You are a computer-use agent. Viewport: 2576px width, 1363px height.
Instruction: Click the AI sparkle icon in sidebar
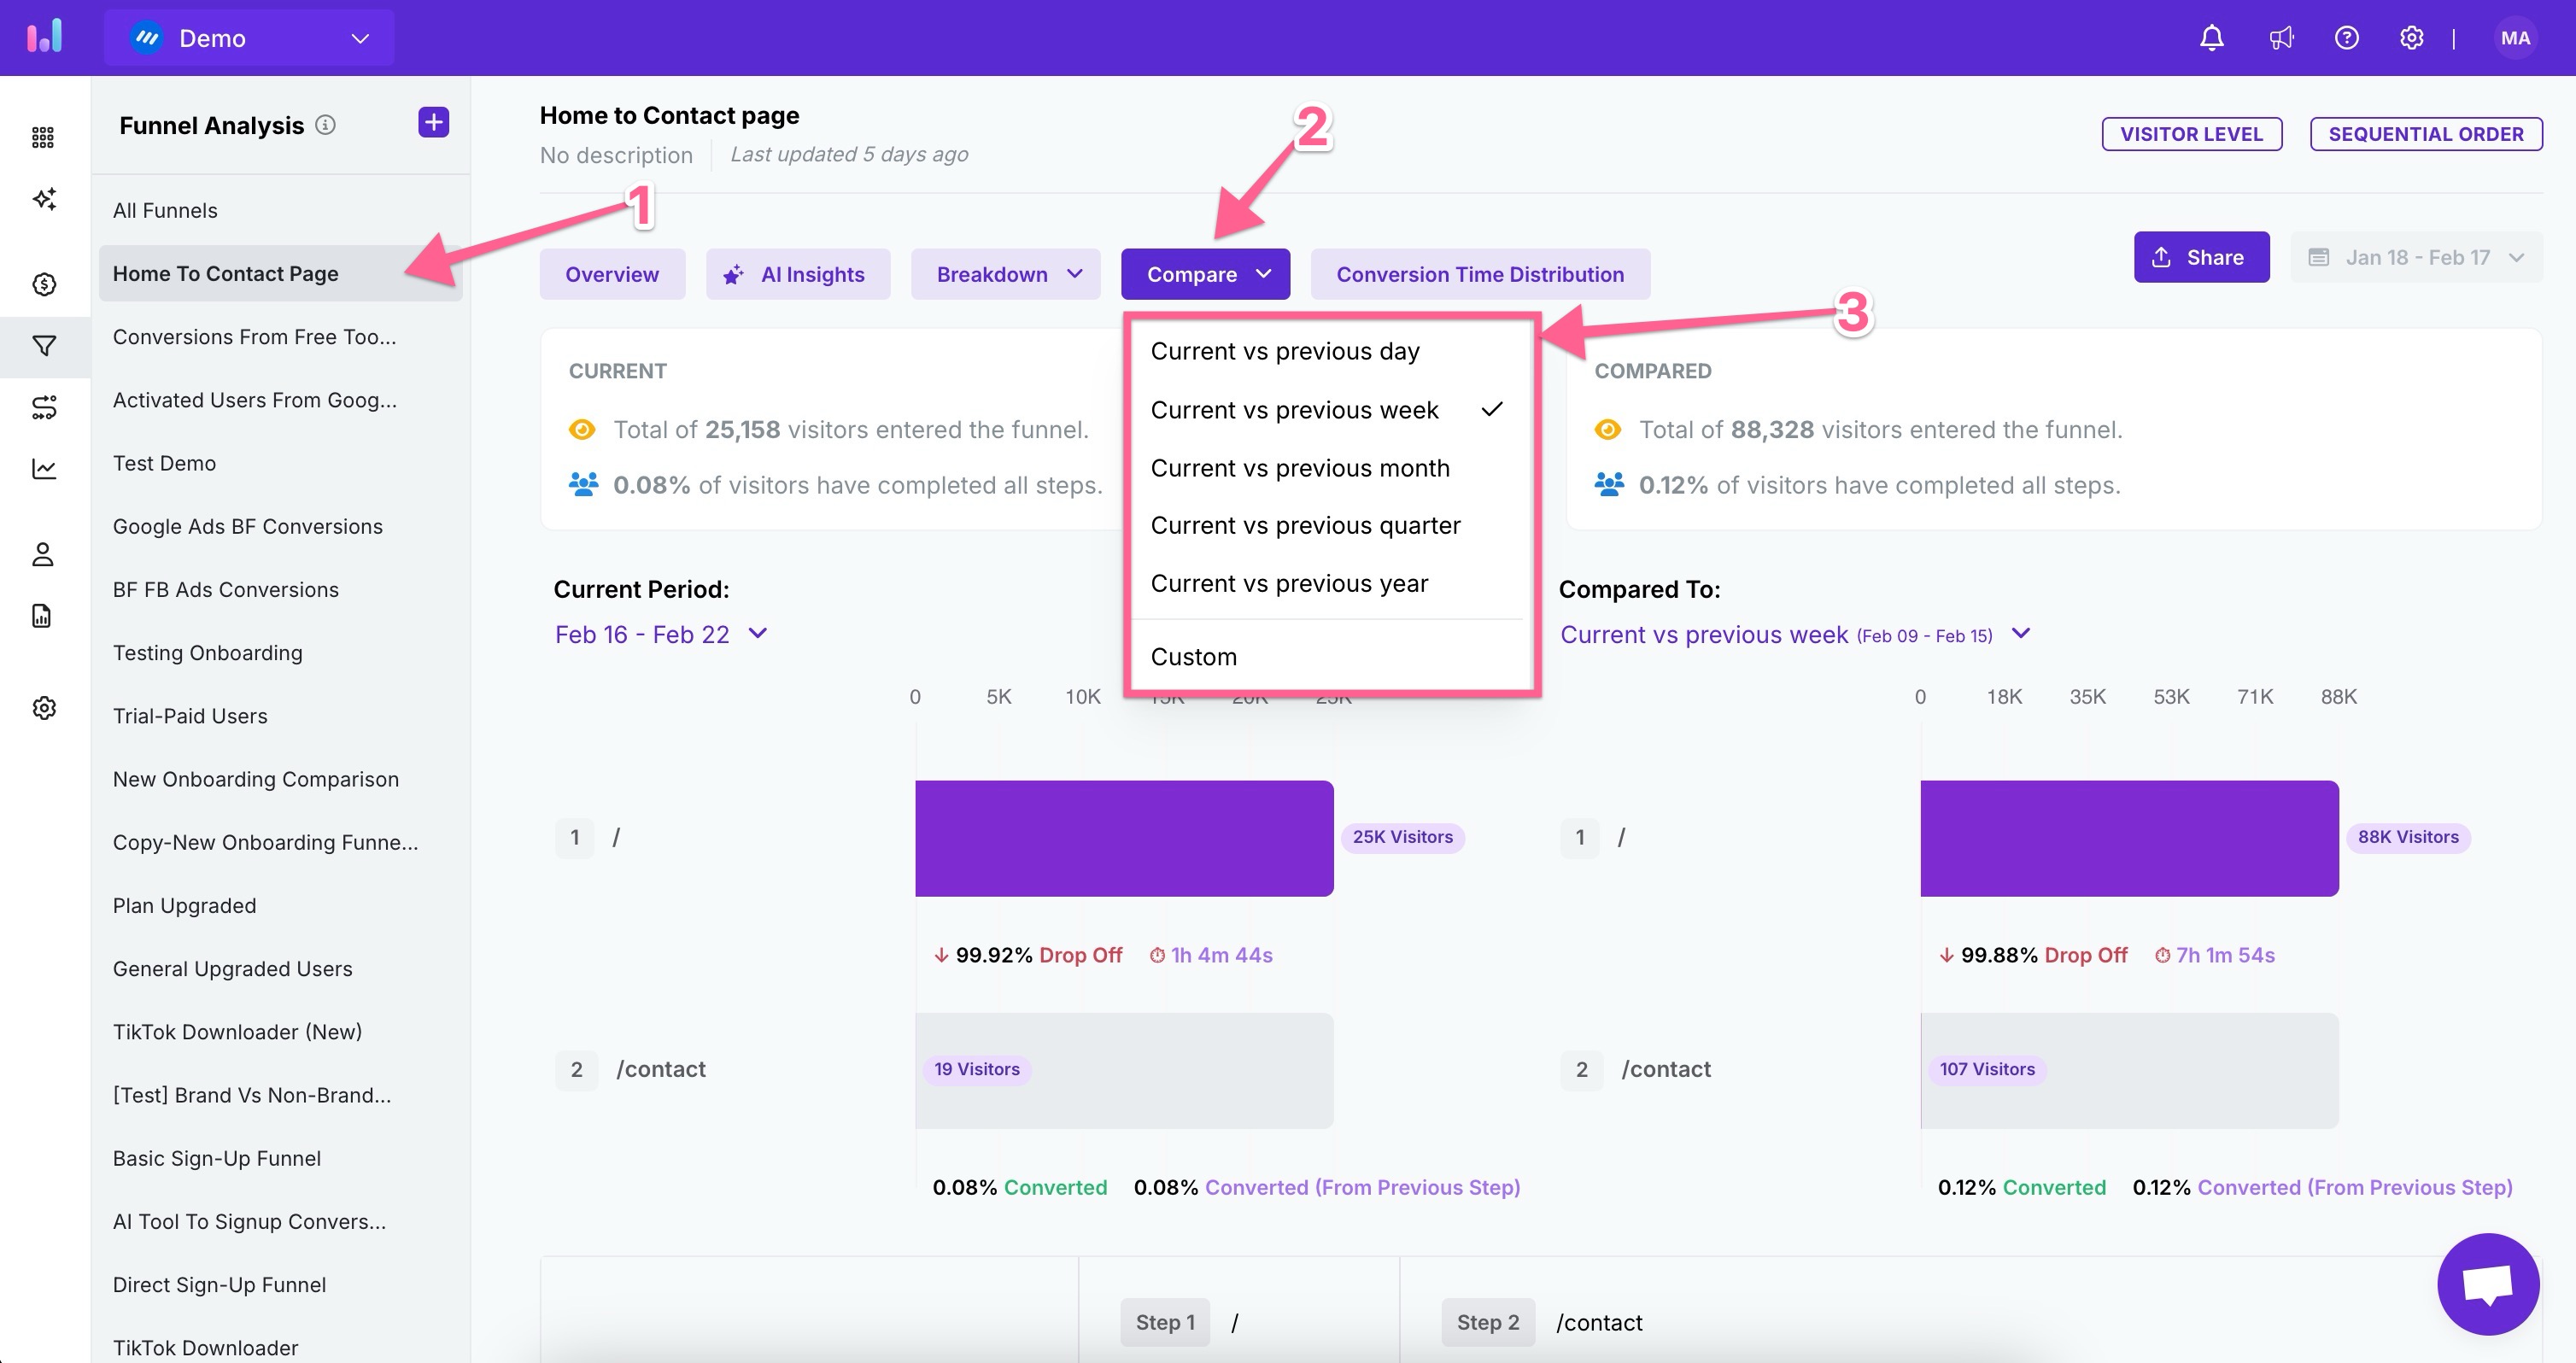click(x=44, y=199)
